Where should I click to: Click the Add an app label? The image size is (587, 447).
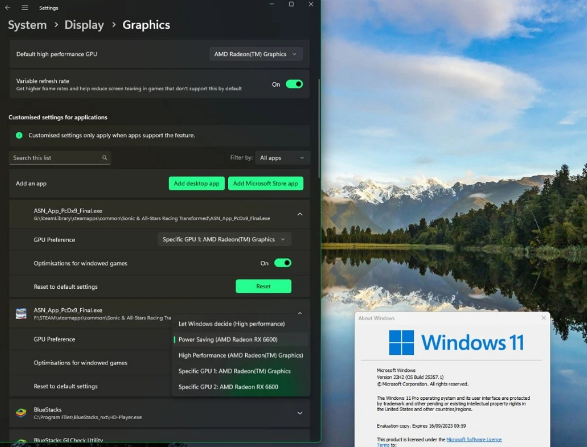coord(31,183)
